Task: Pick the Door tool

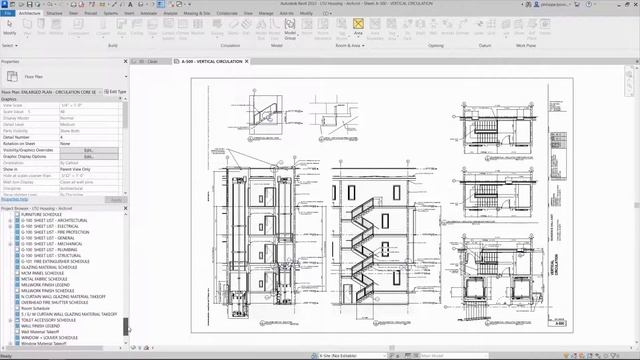Action: tap(41, 27)
